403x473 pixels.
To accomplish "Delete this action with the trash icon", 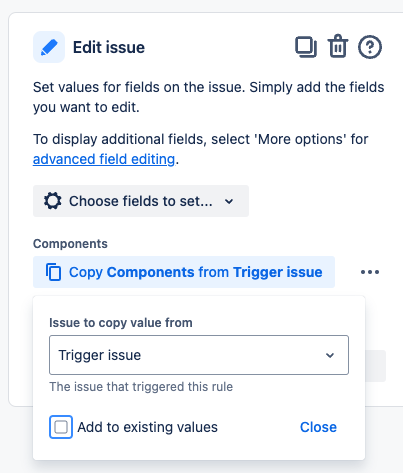I will pos(338,46).
